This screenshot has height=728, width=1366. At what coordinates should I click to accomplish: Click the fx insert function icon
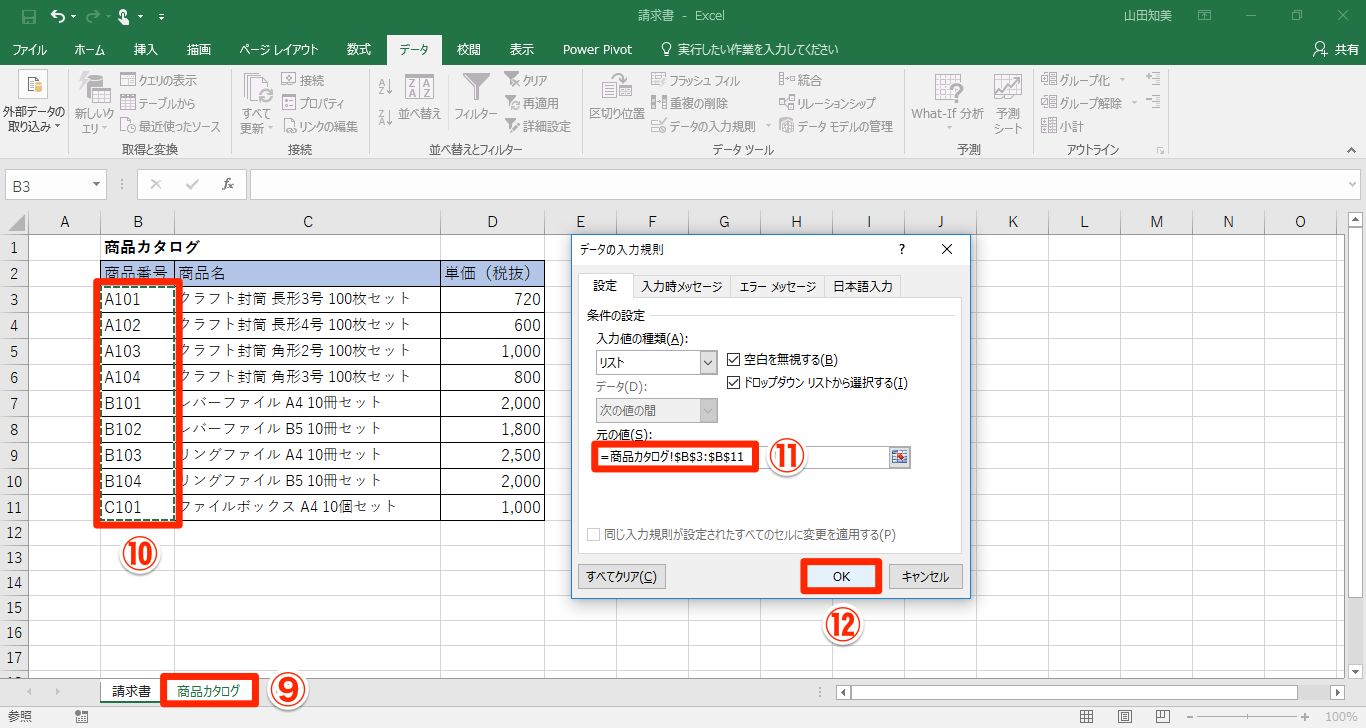tap(228, 184)
